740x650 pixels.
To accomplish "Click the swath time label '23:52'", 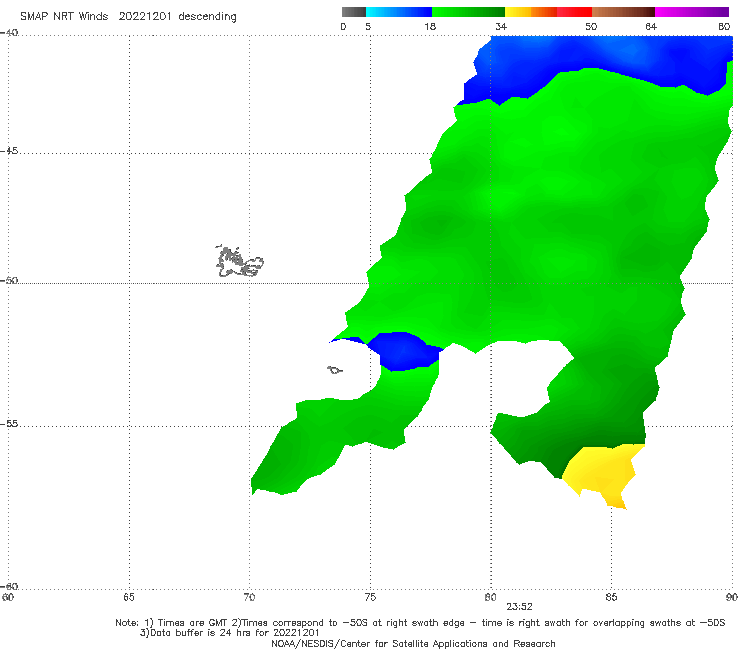I will [x=519, y=607].
